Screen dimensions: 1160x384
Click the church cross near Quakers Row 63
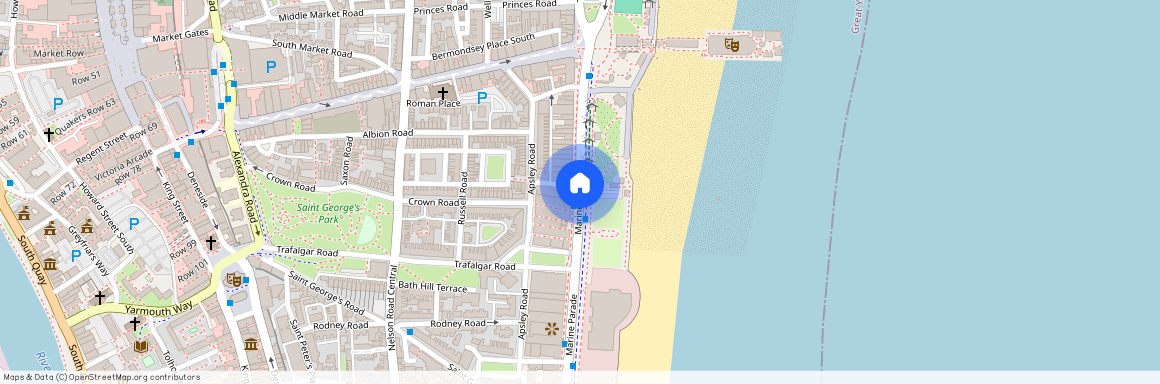point(49,135)
